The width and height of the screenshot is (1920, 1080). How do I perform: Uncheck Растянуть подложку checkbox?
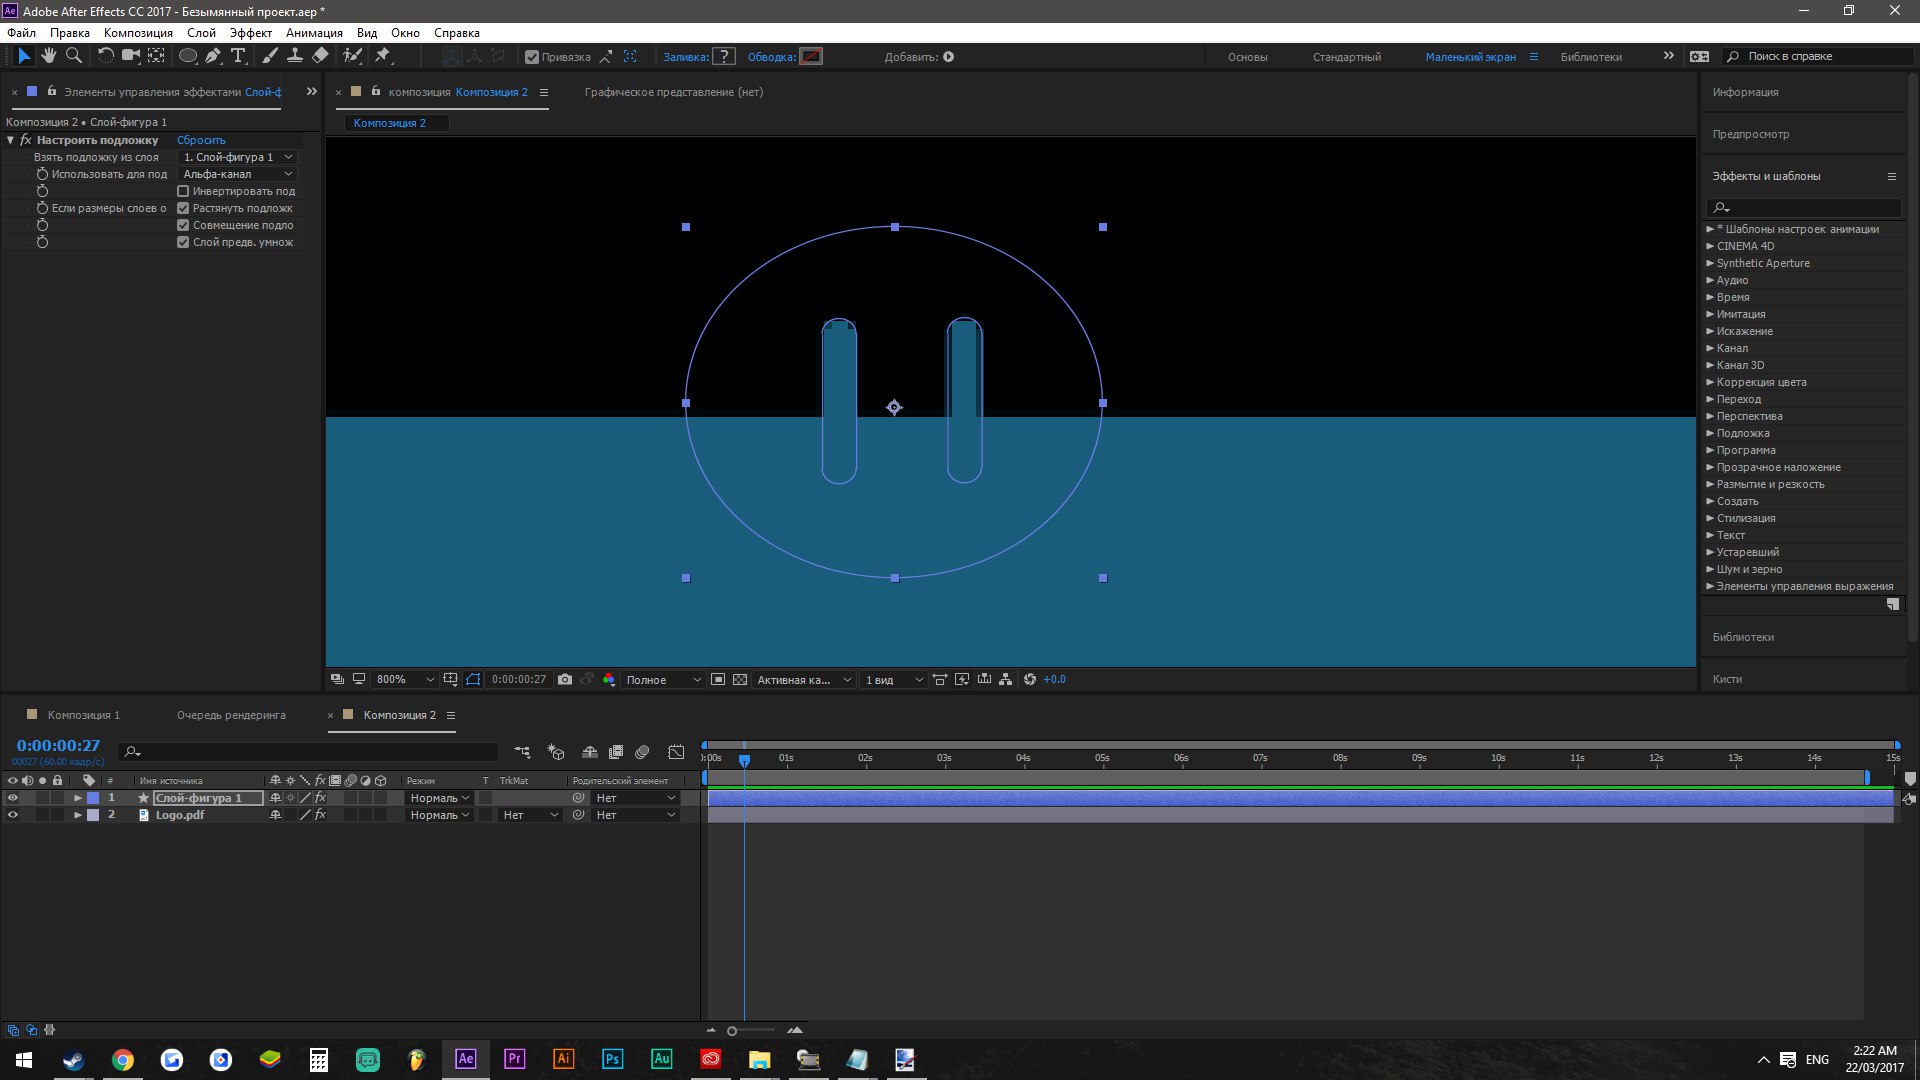(x=183, y=208)
